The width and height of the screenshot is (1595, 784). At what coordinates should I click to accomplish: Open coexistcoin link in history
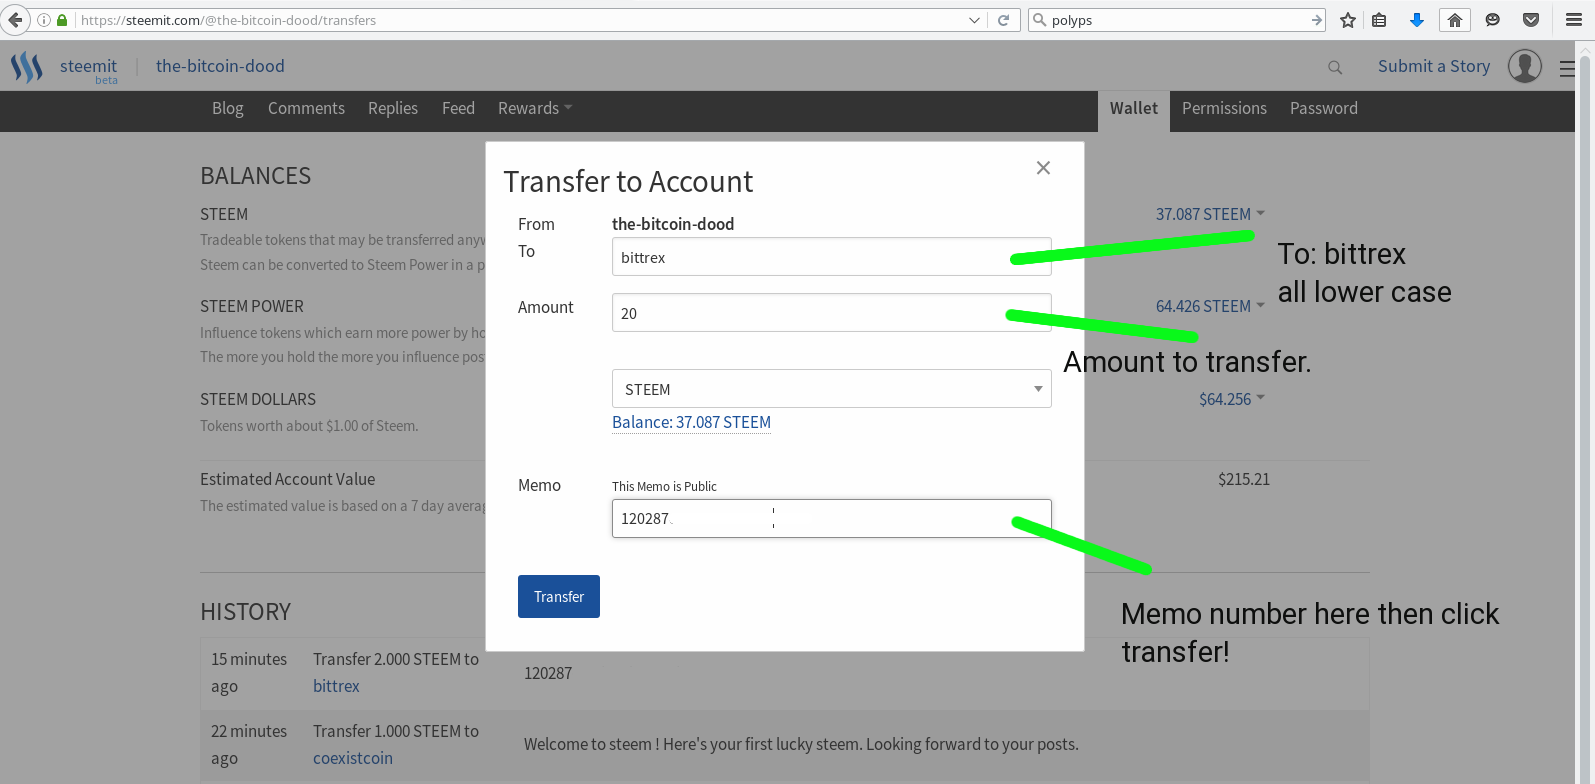(x=353, y=758)
